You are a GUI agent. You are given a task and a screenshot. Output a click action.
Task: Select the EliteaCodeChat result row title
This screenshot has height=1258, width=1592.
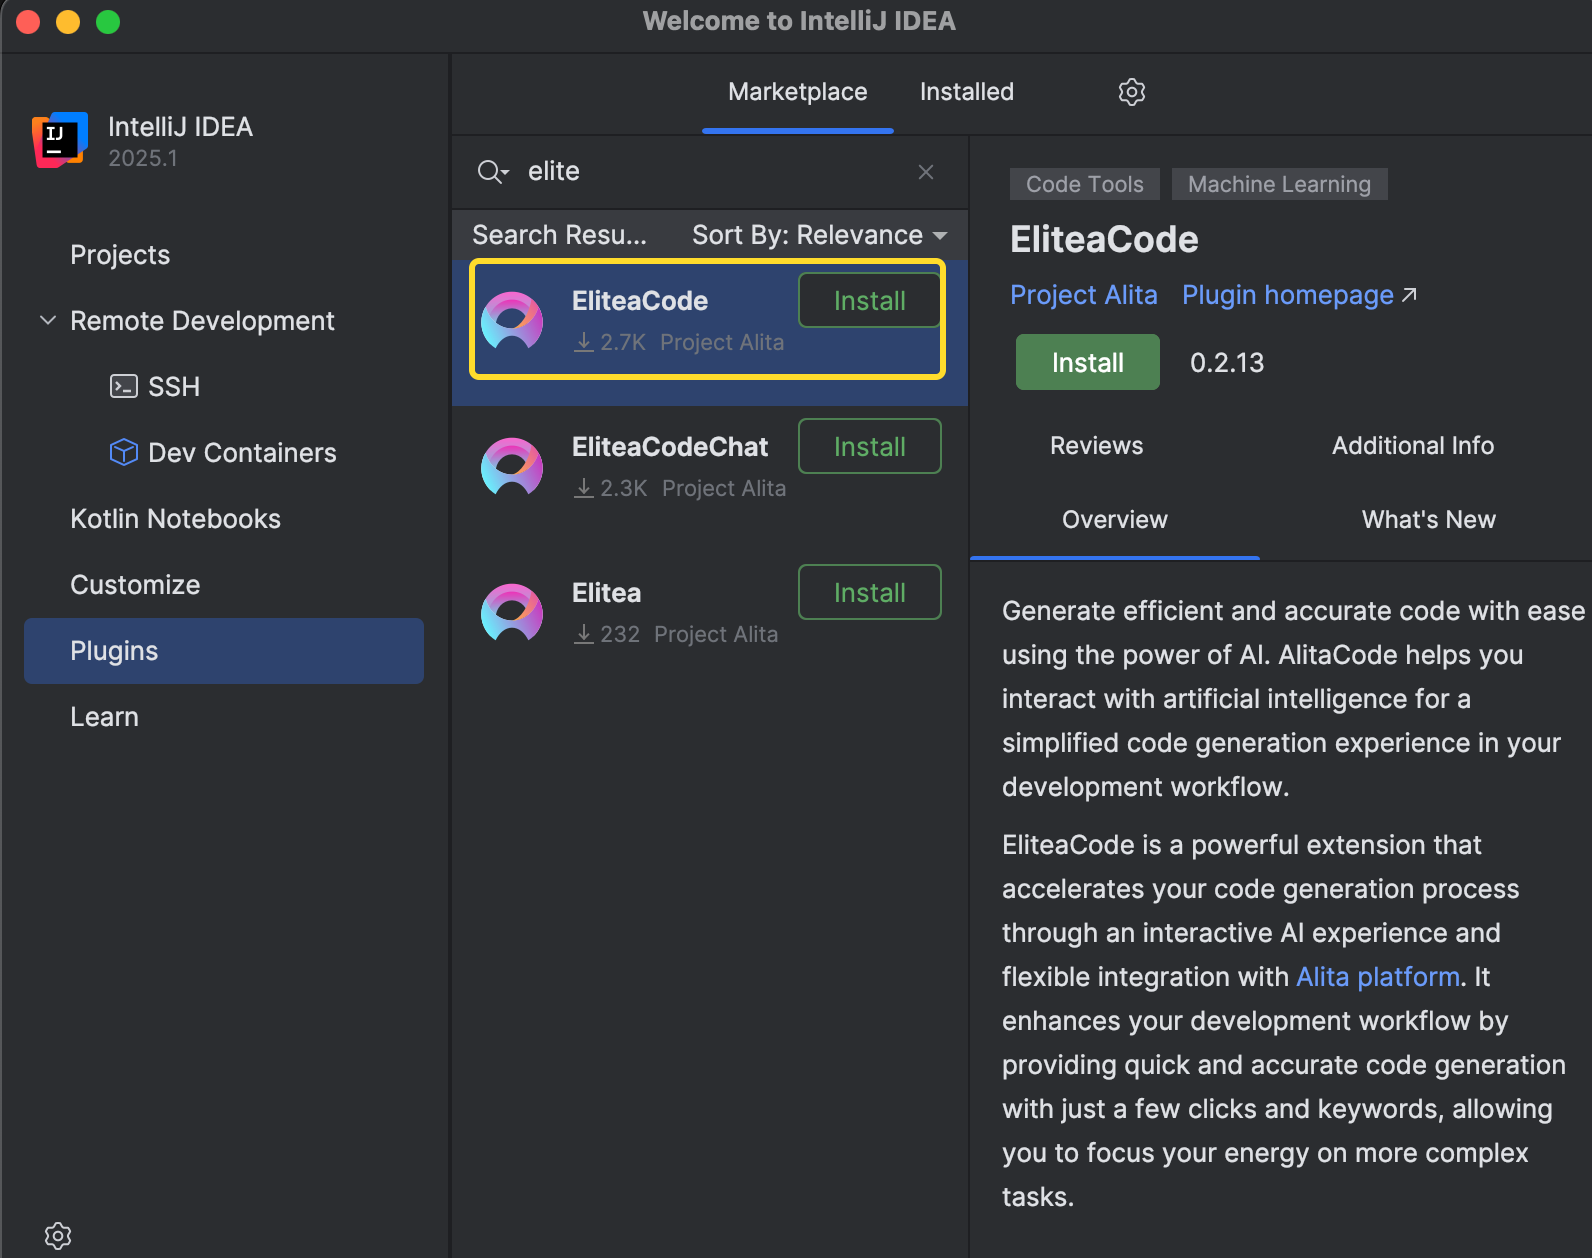670,447
